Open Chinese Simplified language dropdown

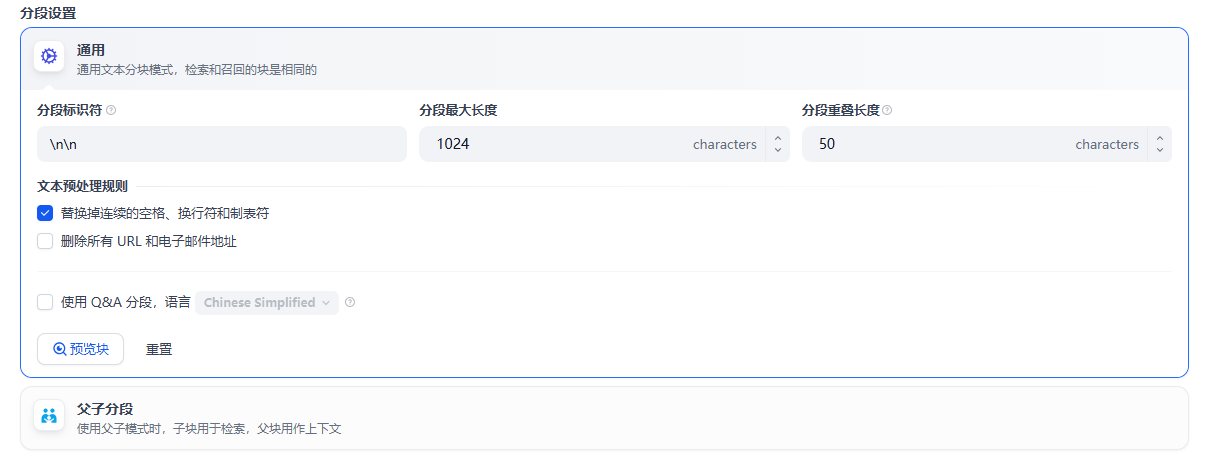(x=267, y=302)
